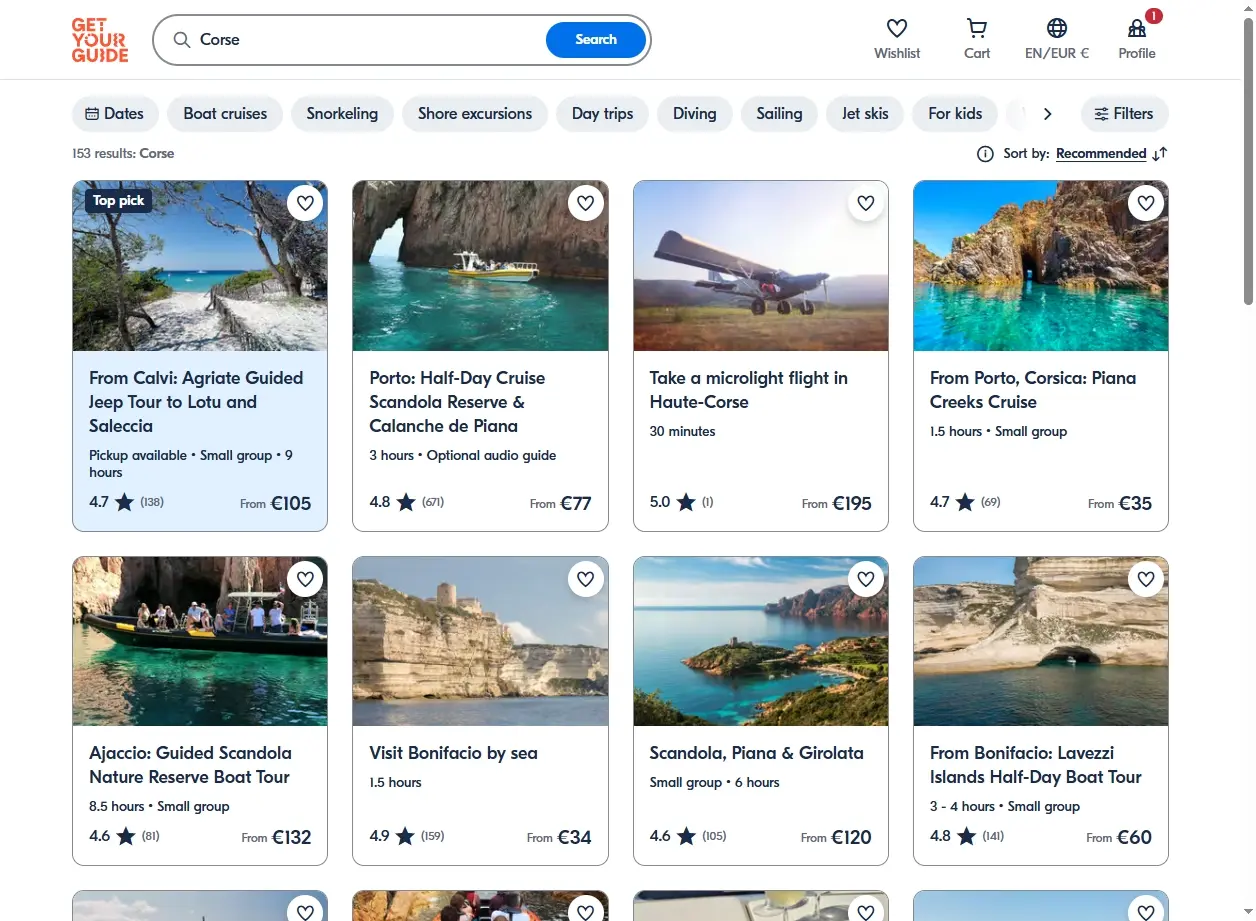This screenshot has height=921, width=1256.
Task: Wishlist the Visit Bonifacio by sea card
Action: coord(586,578)
